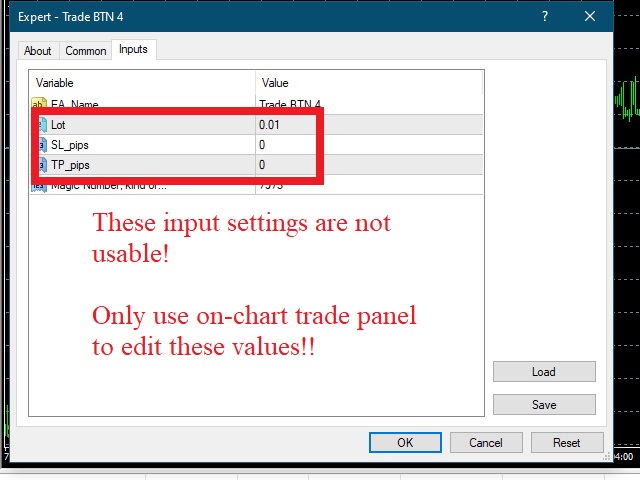Click the Lot value 0.01 cell
Image resolution: width=640 pixels, height=480 pixels.
(x=369, y=125)
